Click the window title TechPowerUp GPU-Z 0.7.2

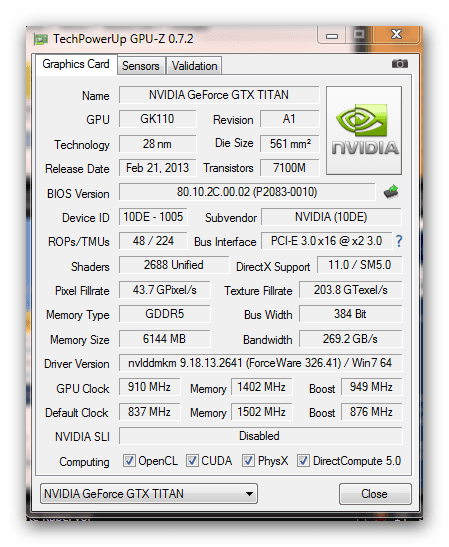pyautogui.click(x=123, y=39)
